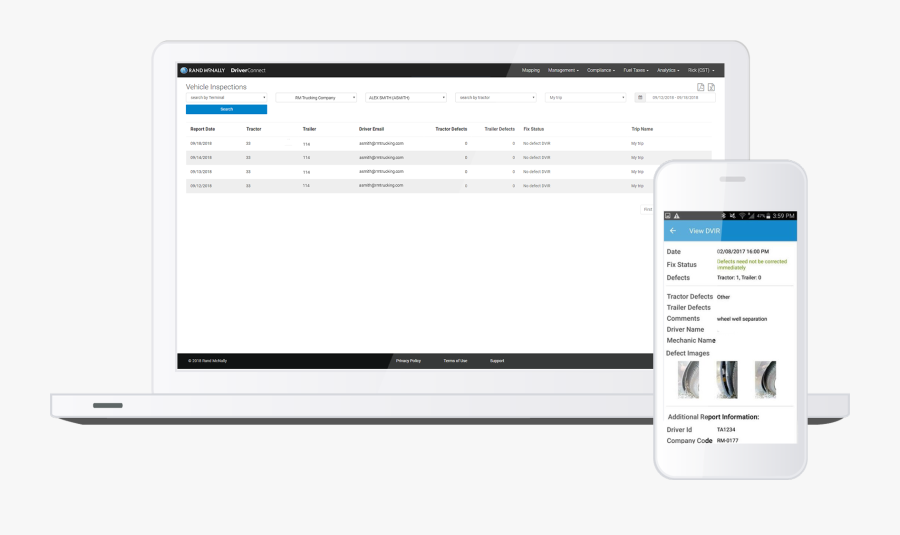Export inspections with the spreadsheet icon
The width and height of the screenshot is (900, 535).
[711, 88]
